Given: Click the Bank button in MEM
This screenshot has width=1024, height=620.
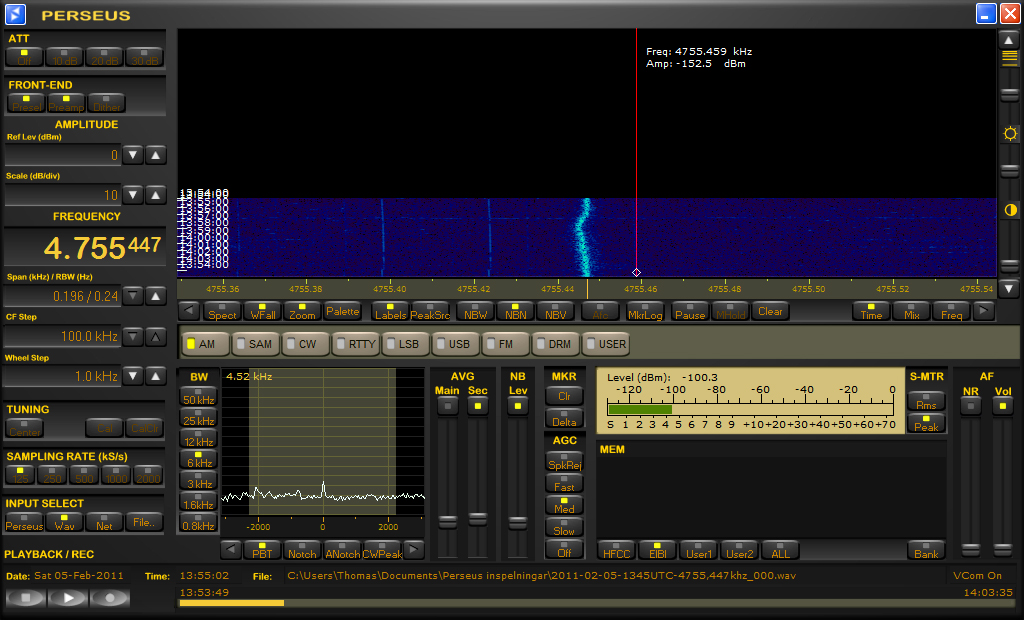Looking at the screenshot, I should (926, 550).
